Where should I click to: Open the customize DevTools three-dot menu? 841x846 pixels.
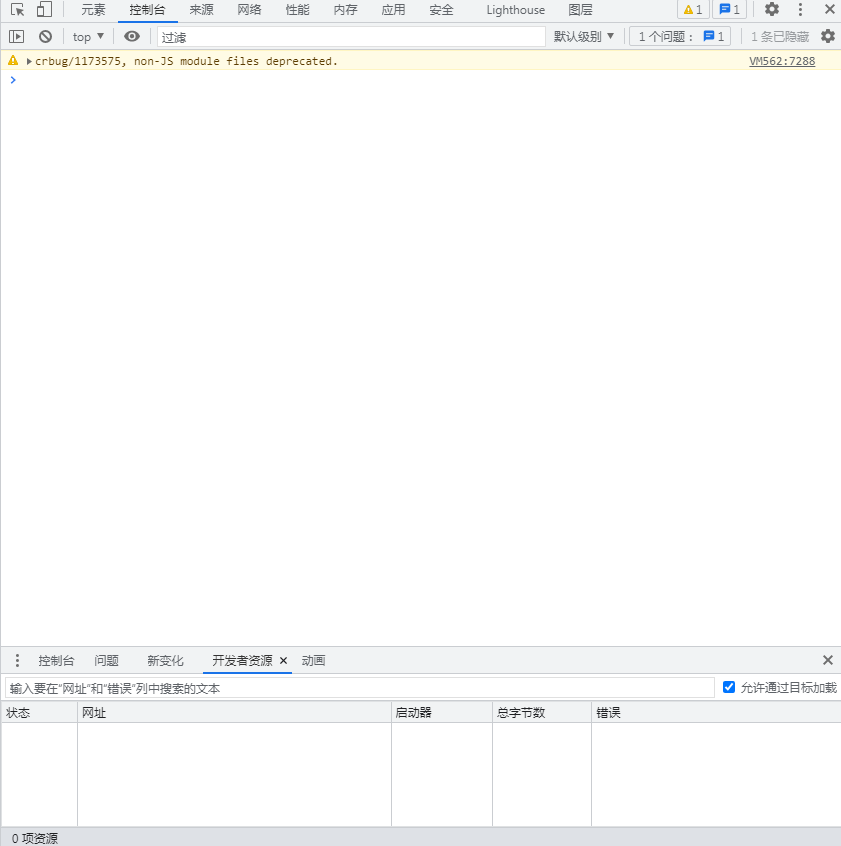click(798, 9)
